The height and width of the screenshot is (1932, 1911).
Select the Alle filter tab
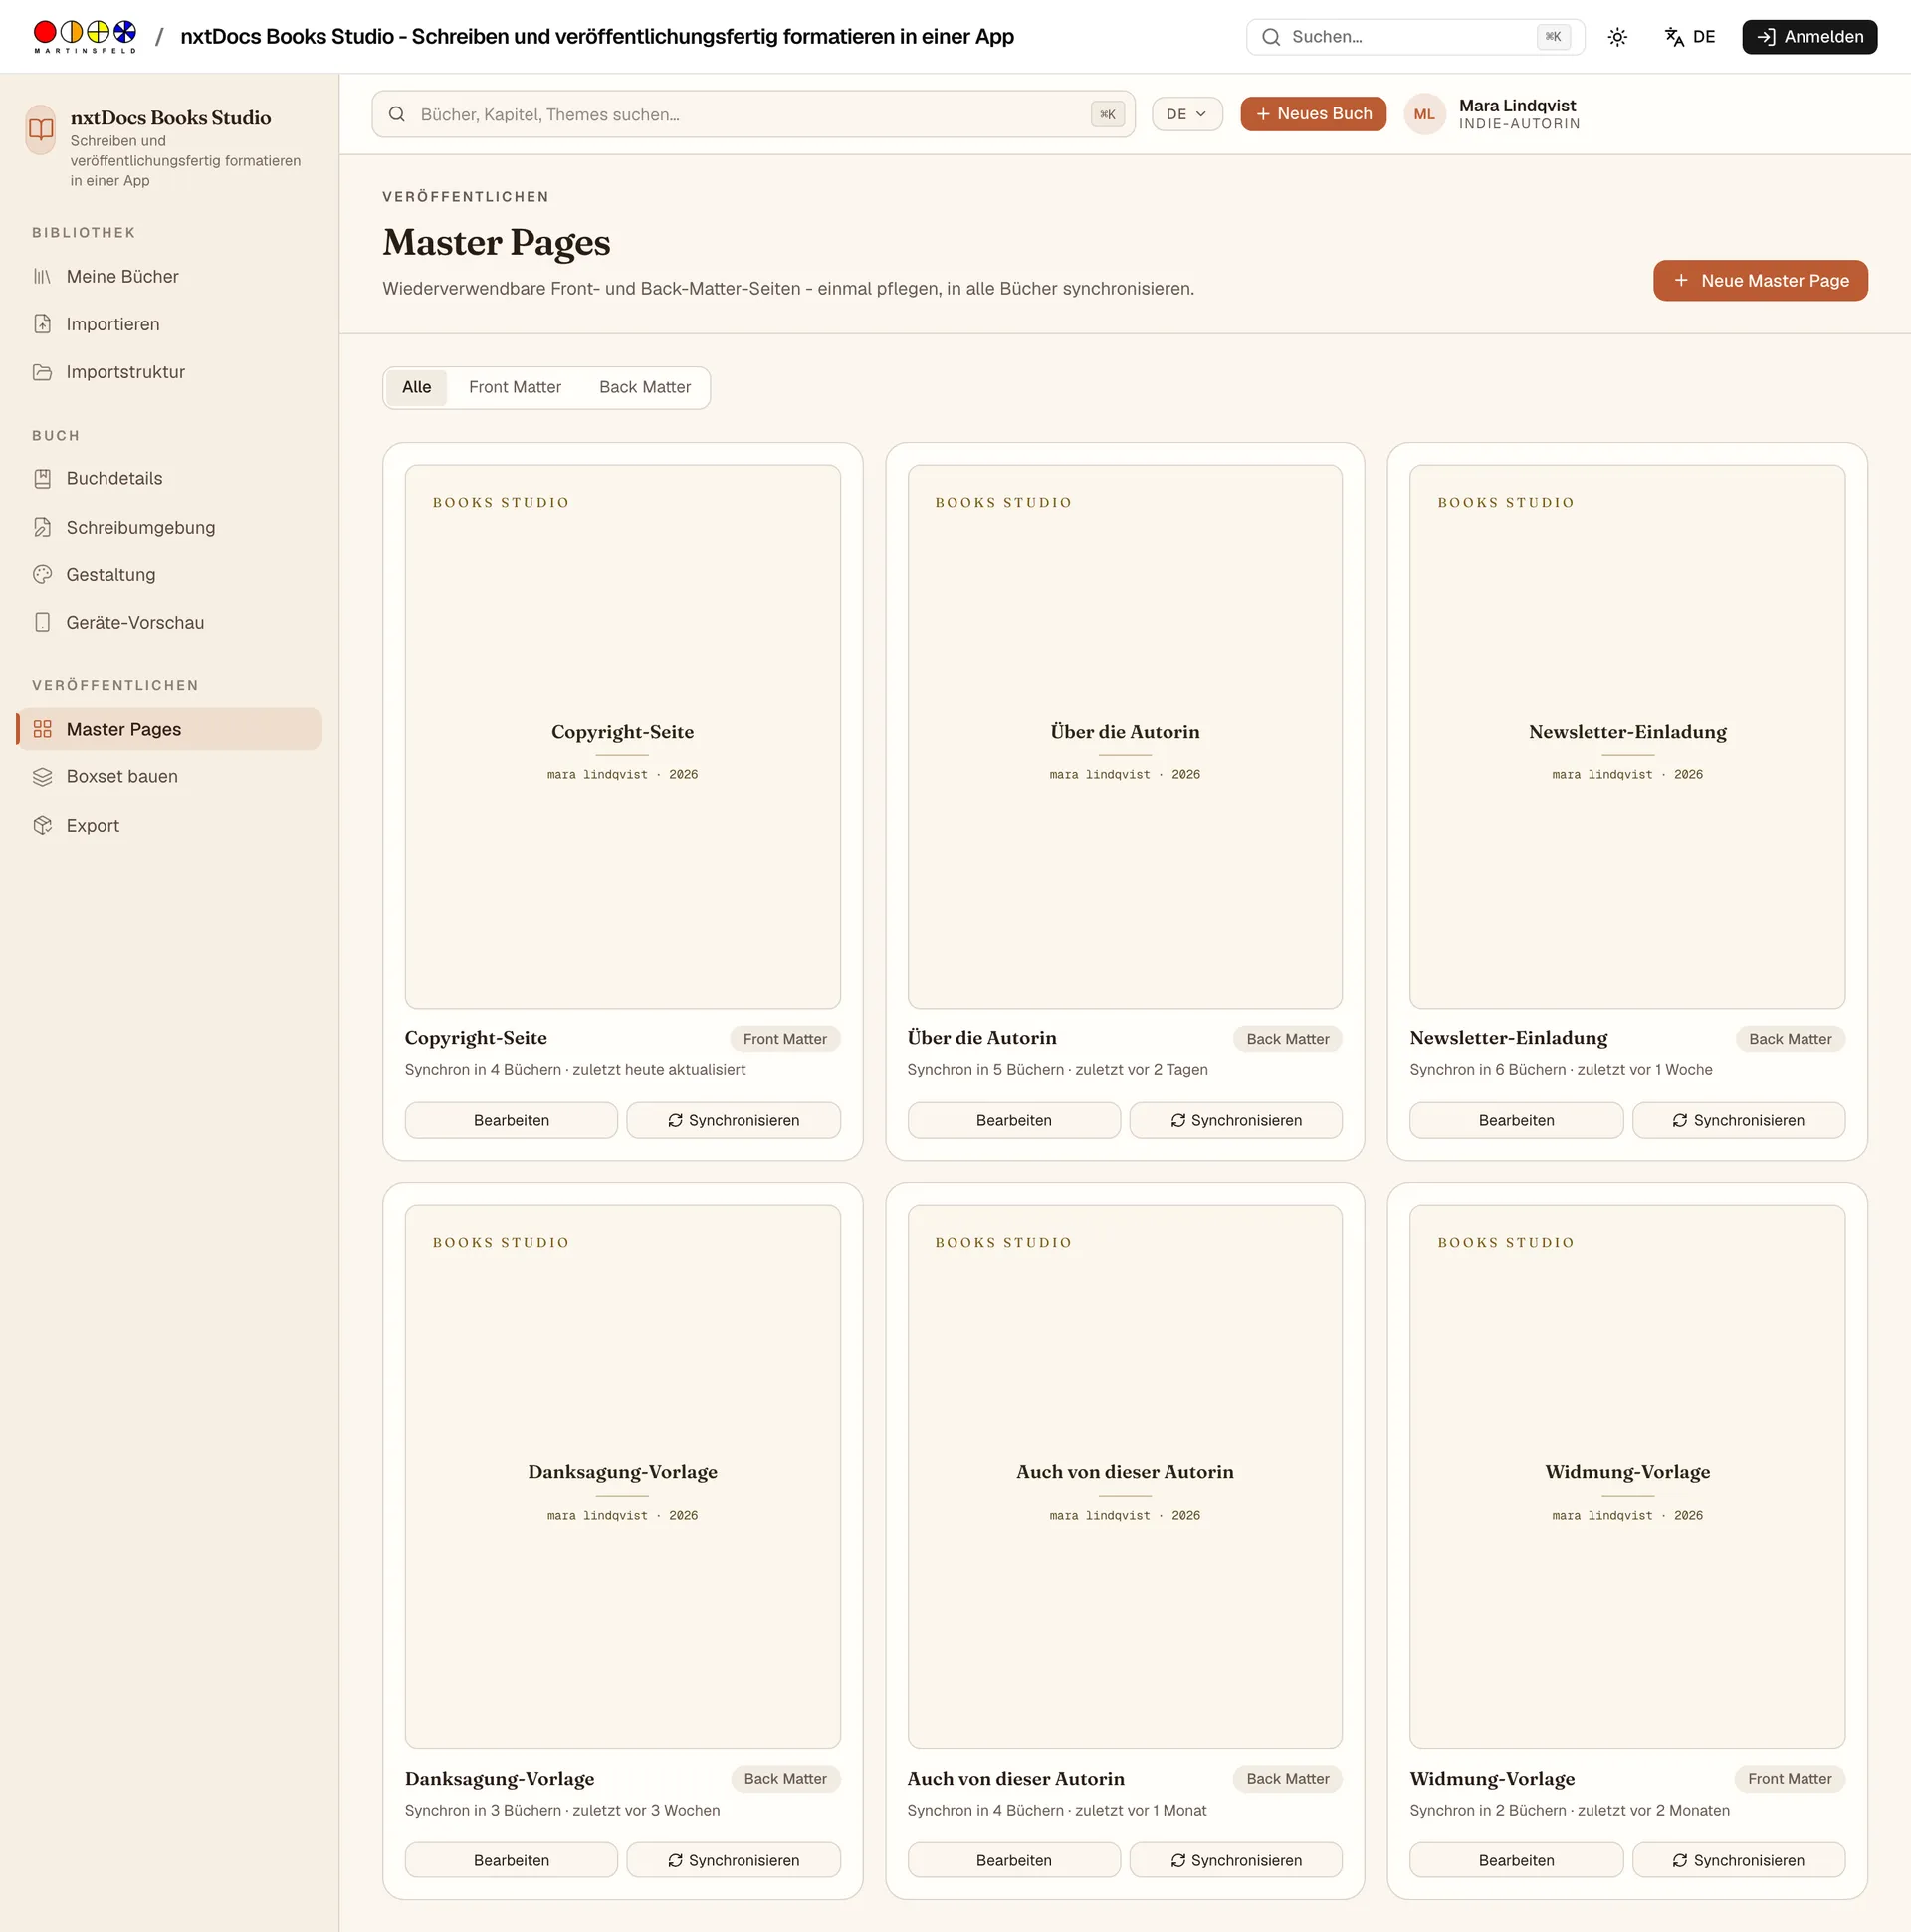[416, 387]
